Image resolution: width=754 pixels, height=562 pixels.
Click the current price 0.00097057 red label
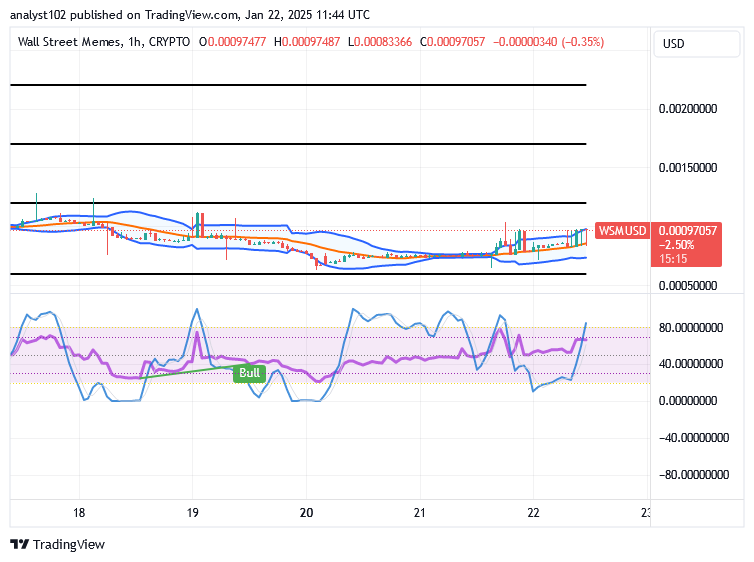coord(688,231)
